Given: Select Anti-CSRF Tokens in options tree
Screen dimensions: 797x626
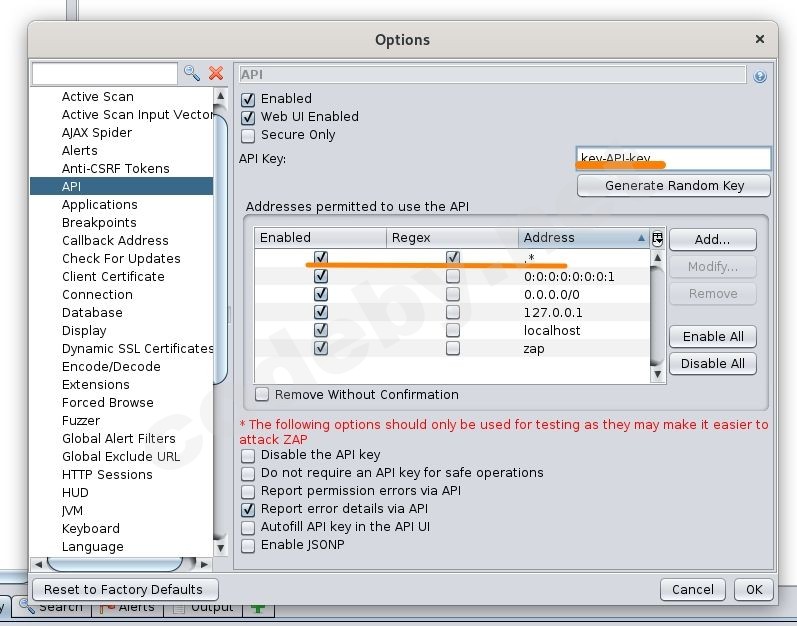Looking at the screenshot, I should click(115, 169).
